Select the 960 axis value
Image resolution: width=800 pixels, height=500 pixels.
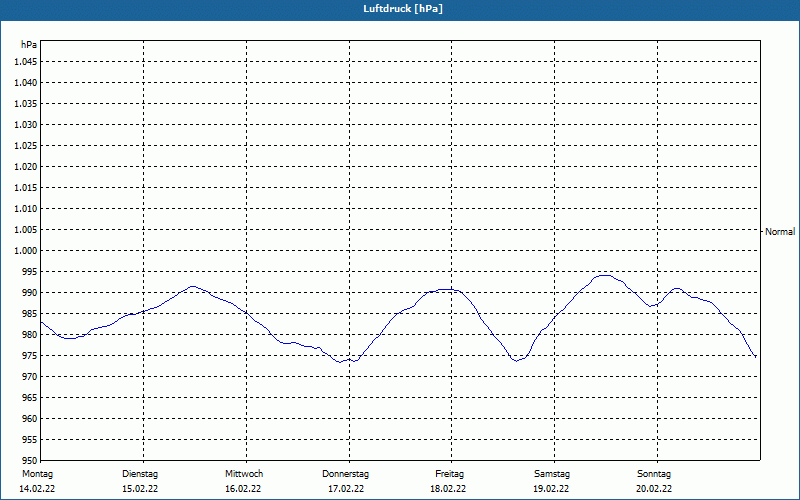30,419
